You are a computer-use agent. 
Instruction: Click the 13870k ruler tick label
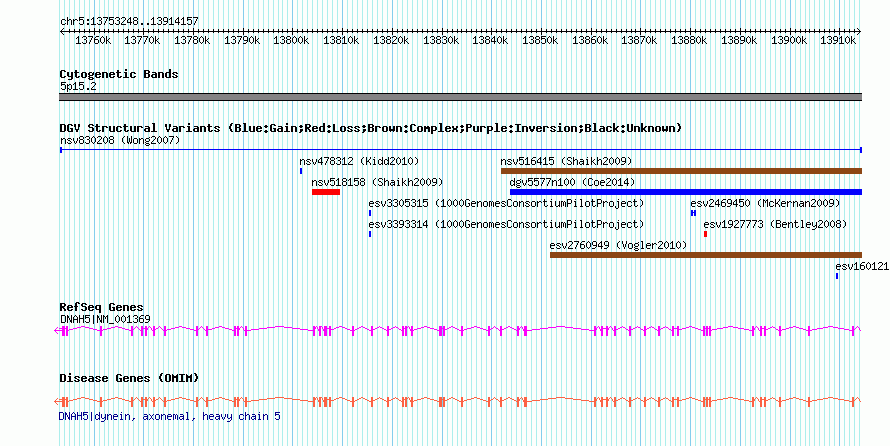pos(640,40)
